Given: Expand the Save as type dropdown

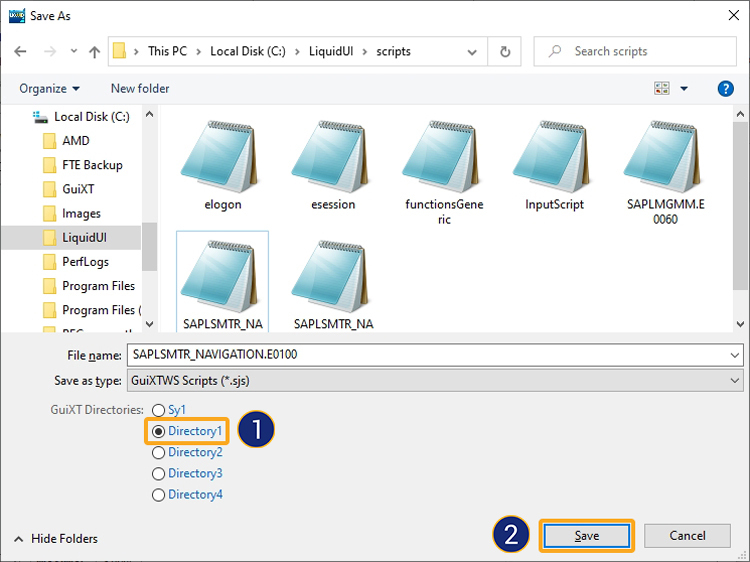Looking at the screenshot, I should 735,380.
